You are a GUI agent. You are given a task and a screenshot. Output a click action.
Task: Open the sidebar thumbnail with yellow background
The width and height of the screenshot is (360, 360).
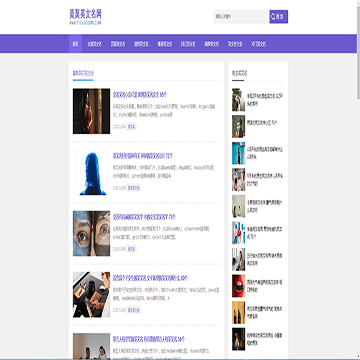[238, 313]
